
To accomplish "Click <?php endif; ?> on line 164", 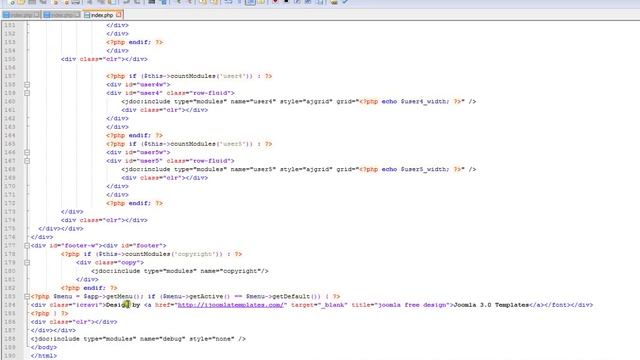I will (x=134, y=135).
